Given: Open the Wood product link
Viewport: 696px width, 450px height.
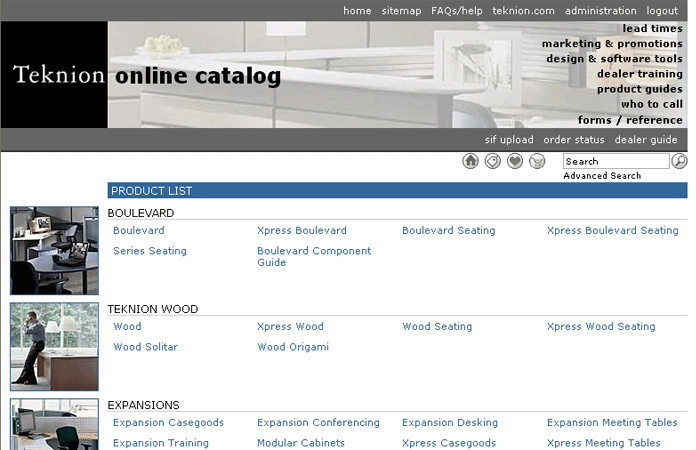Looking at the screenshot, I should tap(127, 326).
